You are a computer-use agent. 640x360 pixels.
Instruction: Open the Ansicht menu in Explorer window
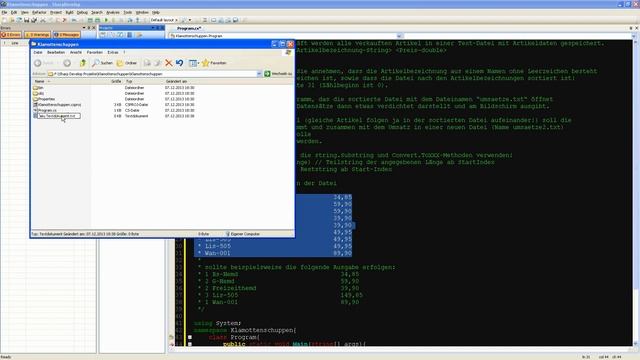(x=76, y=52)
